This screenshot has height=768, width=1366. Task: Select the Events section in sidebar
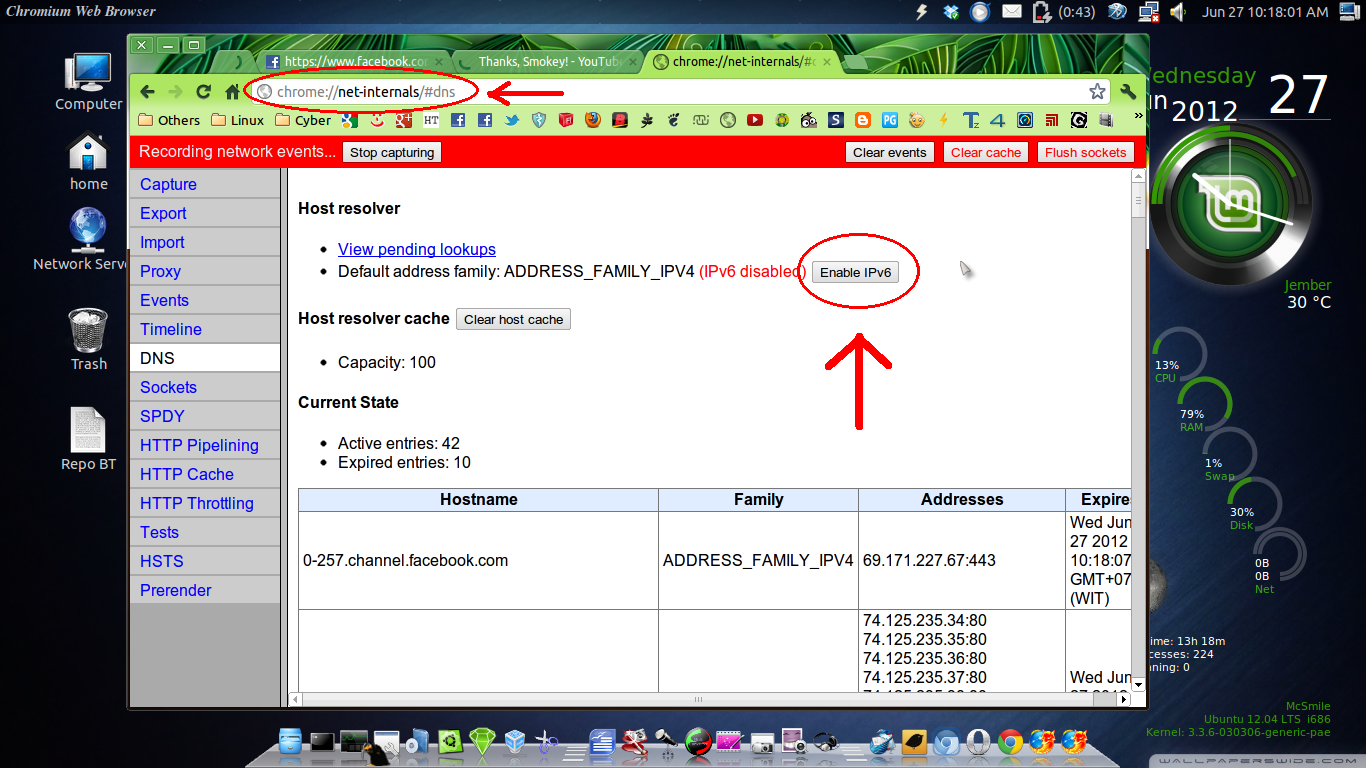pos(205,300)
